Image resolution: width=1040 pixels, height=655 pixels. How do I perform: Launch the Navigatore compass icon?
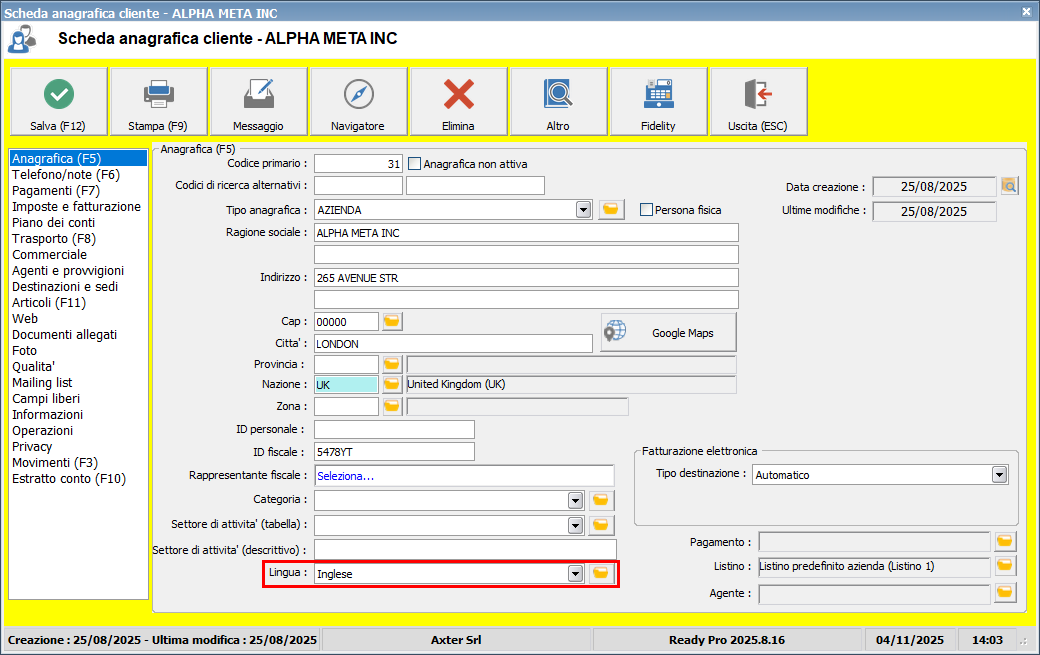[x=358, y=94]
